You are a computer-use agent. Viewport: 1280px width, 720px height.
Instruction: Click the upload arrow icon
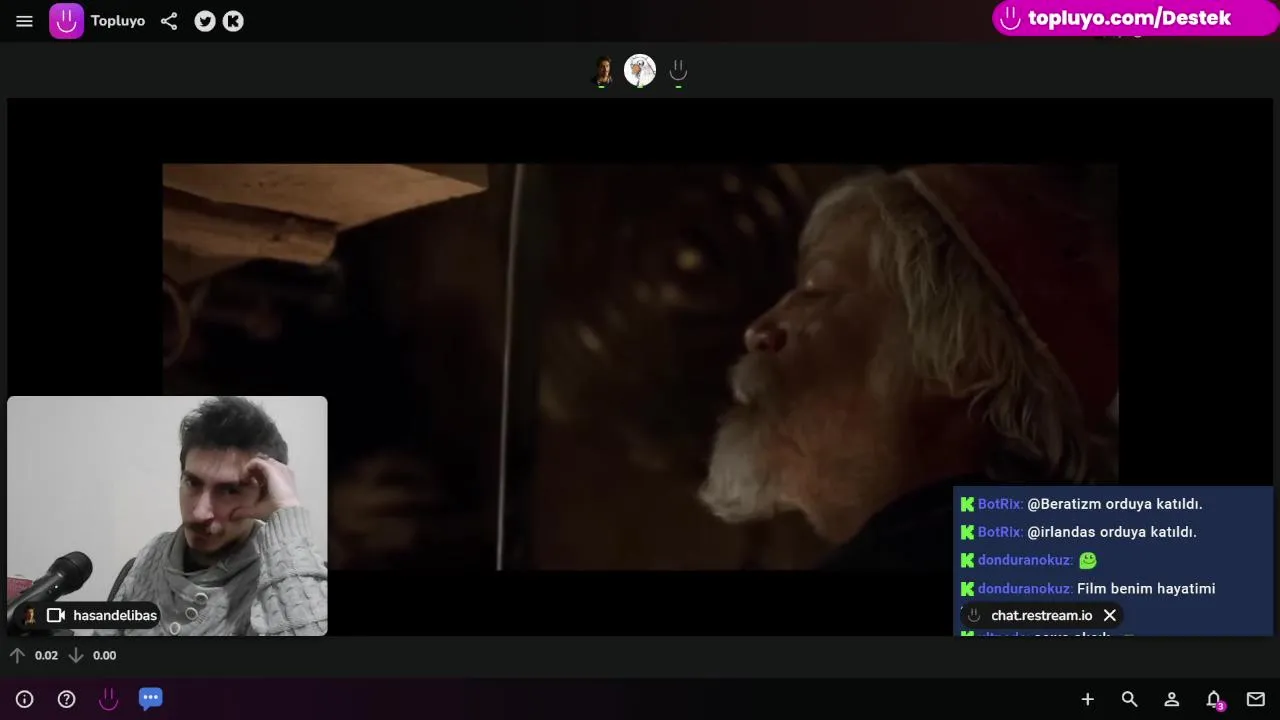point(17,655)
